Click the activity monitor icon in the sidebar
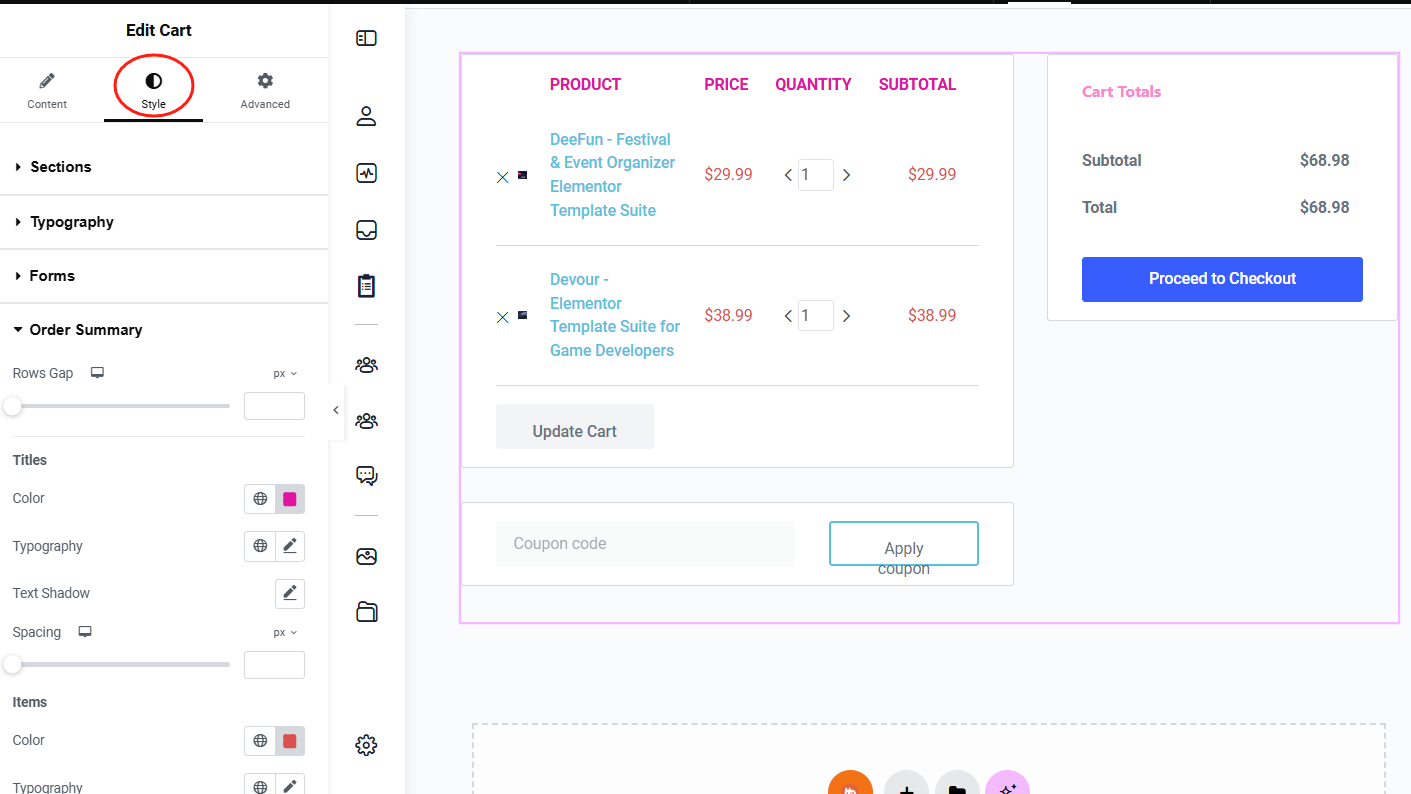1411x794 pixels. point(366,172)
